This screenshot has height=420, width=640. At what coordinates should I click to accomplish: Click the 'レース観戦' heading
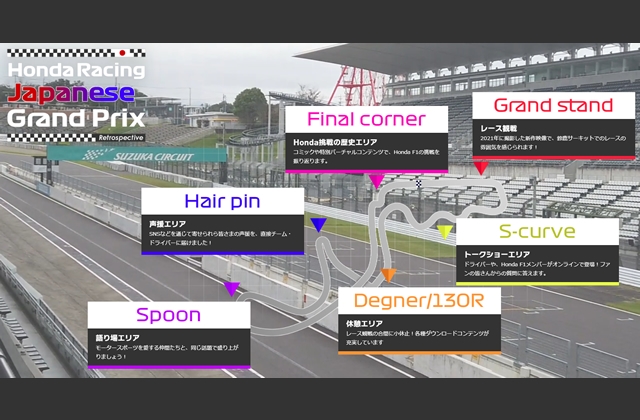point(499,129)
